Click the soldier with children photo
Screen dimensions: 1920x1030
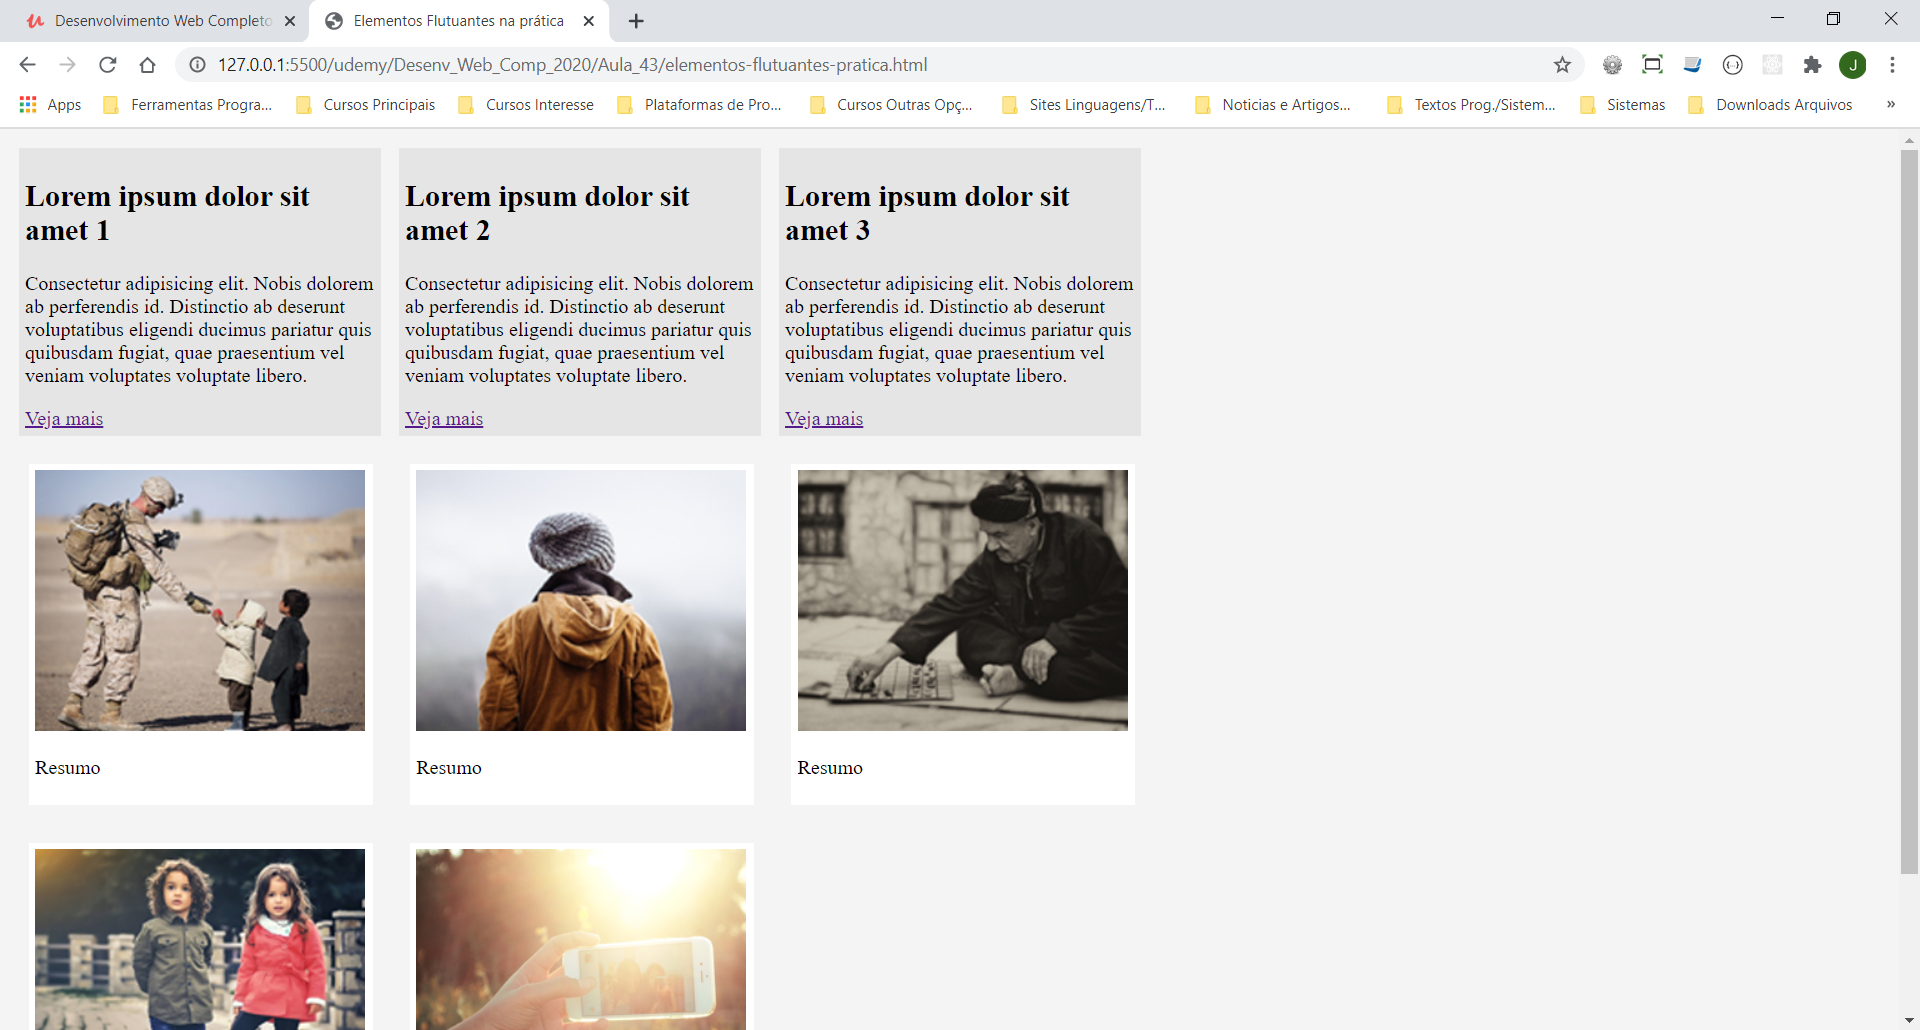[x=200, y=600]
